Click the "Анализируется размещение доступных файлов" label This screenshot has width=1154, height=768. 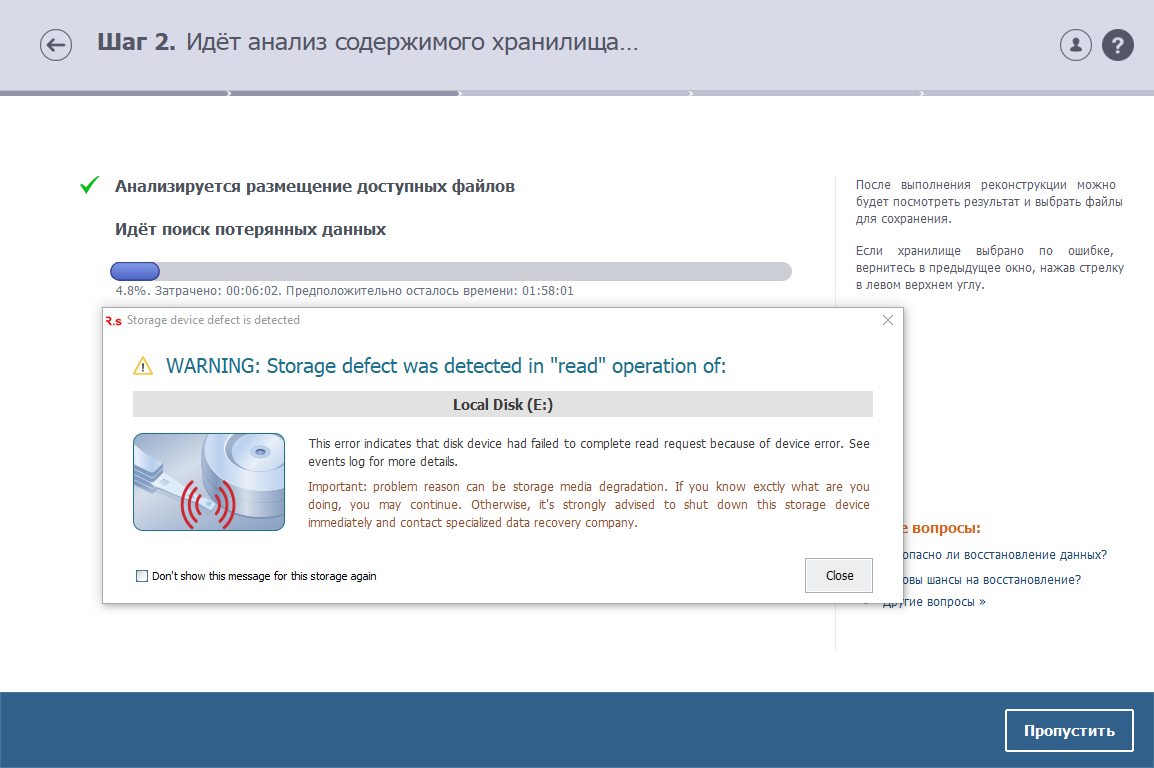pos(314,186)
